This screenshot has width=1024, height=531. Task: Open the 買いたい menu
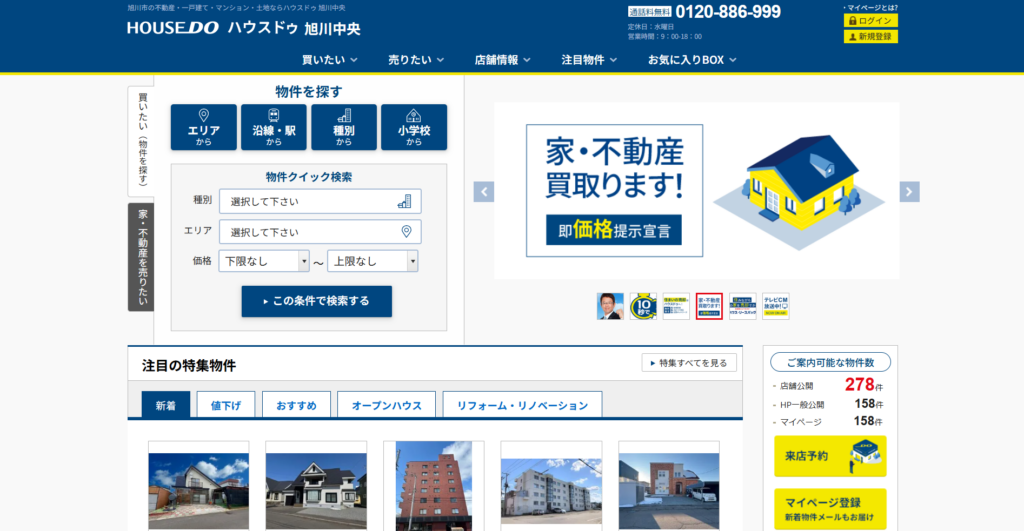pyautogui.click(x=330, y=60)
